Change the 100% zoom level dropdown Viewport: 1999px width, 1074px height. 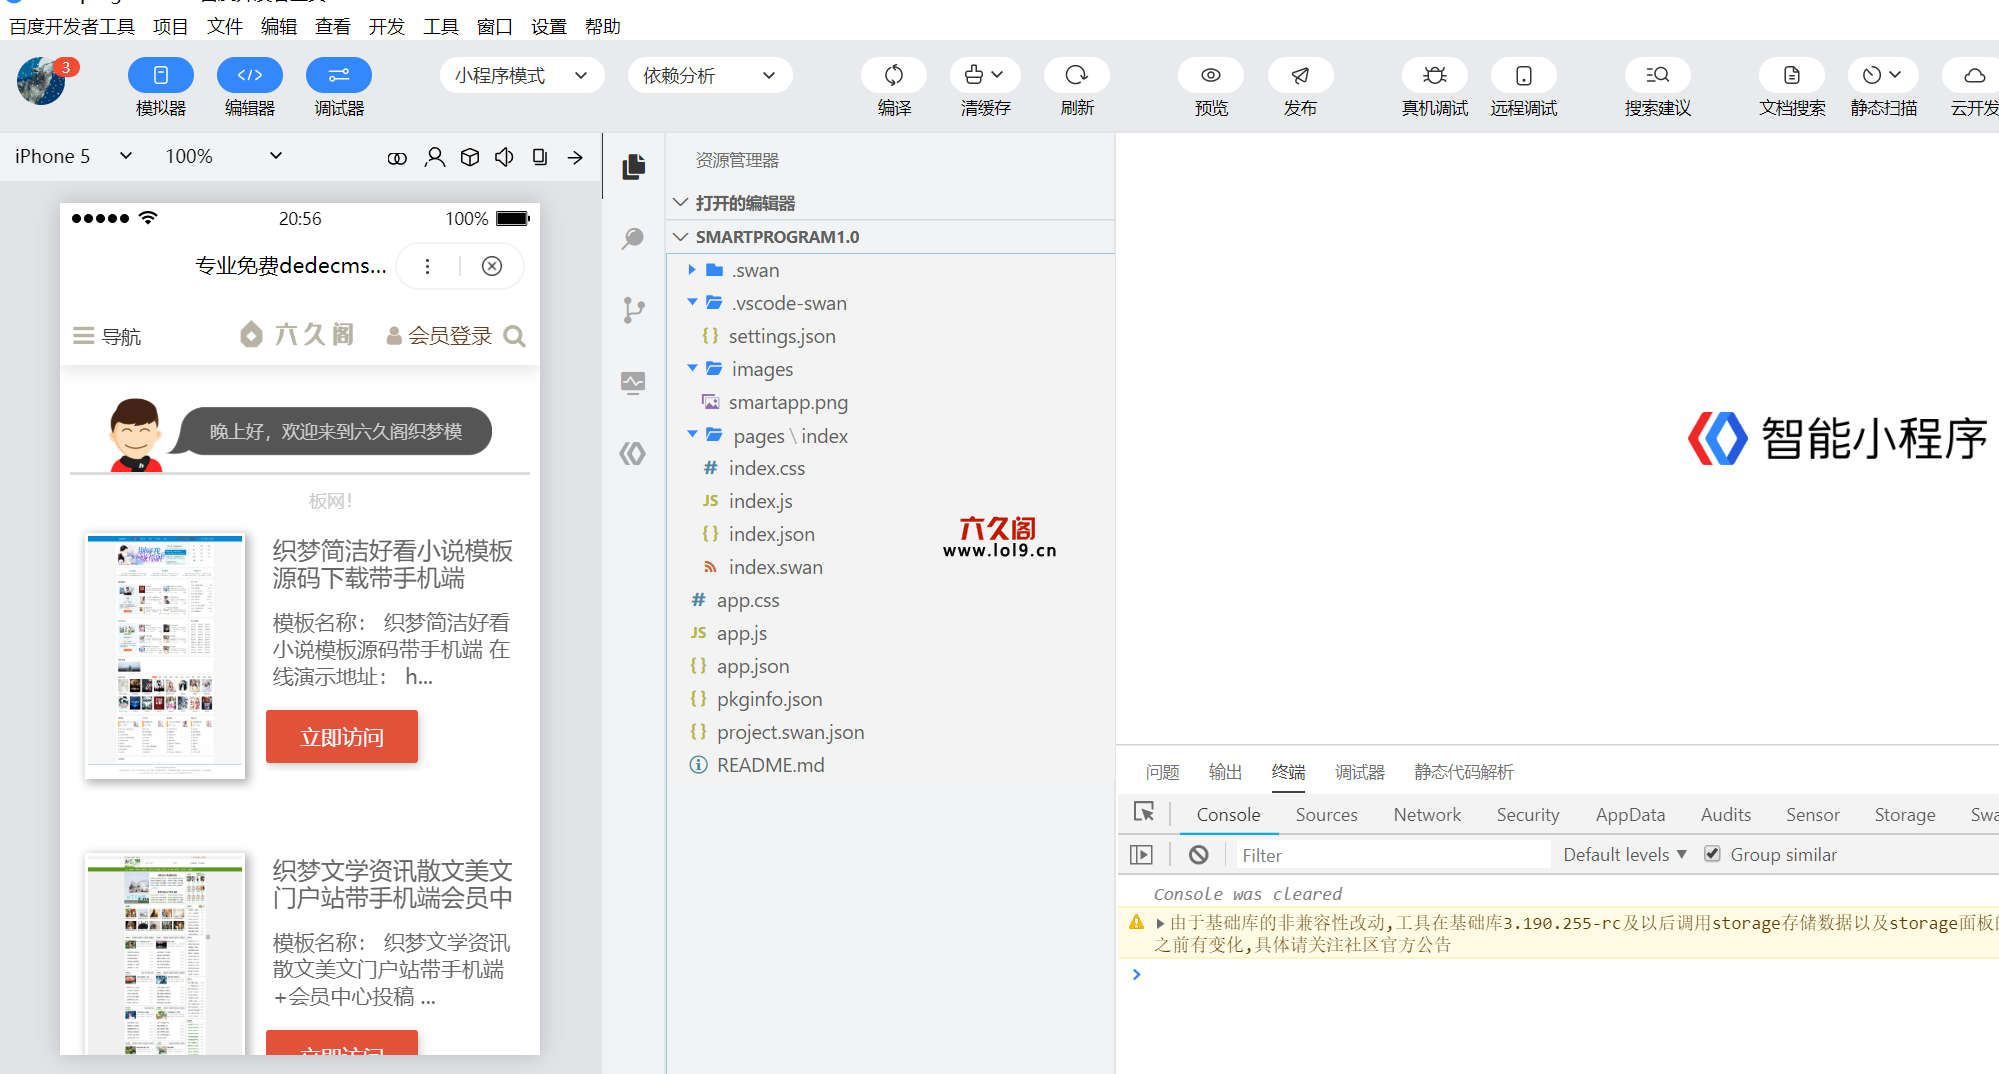[x=223, y=156]
